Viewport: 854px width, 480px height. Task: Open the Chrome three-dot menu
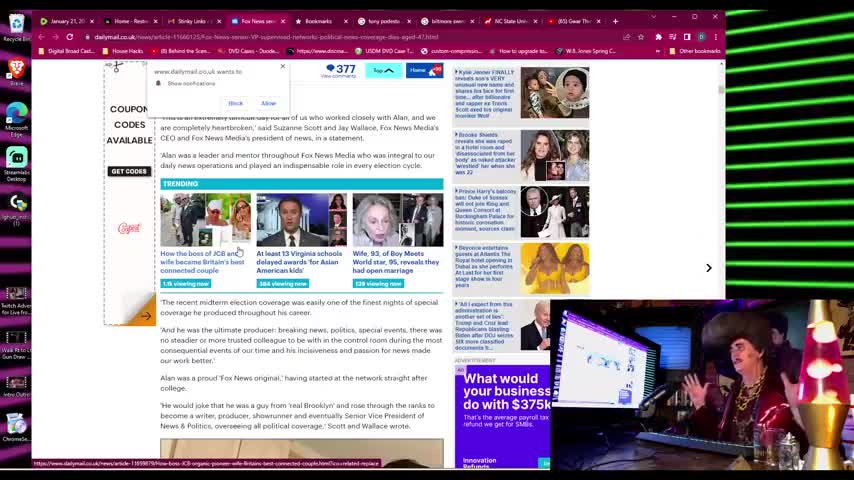(x=716, y=37)
